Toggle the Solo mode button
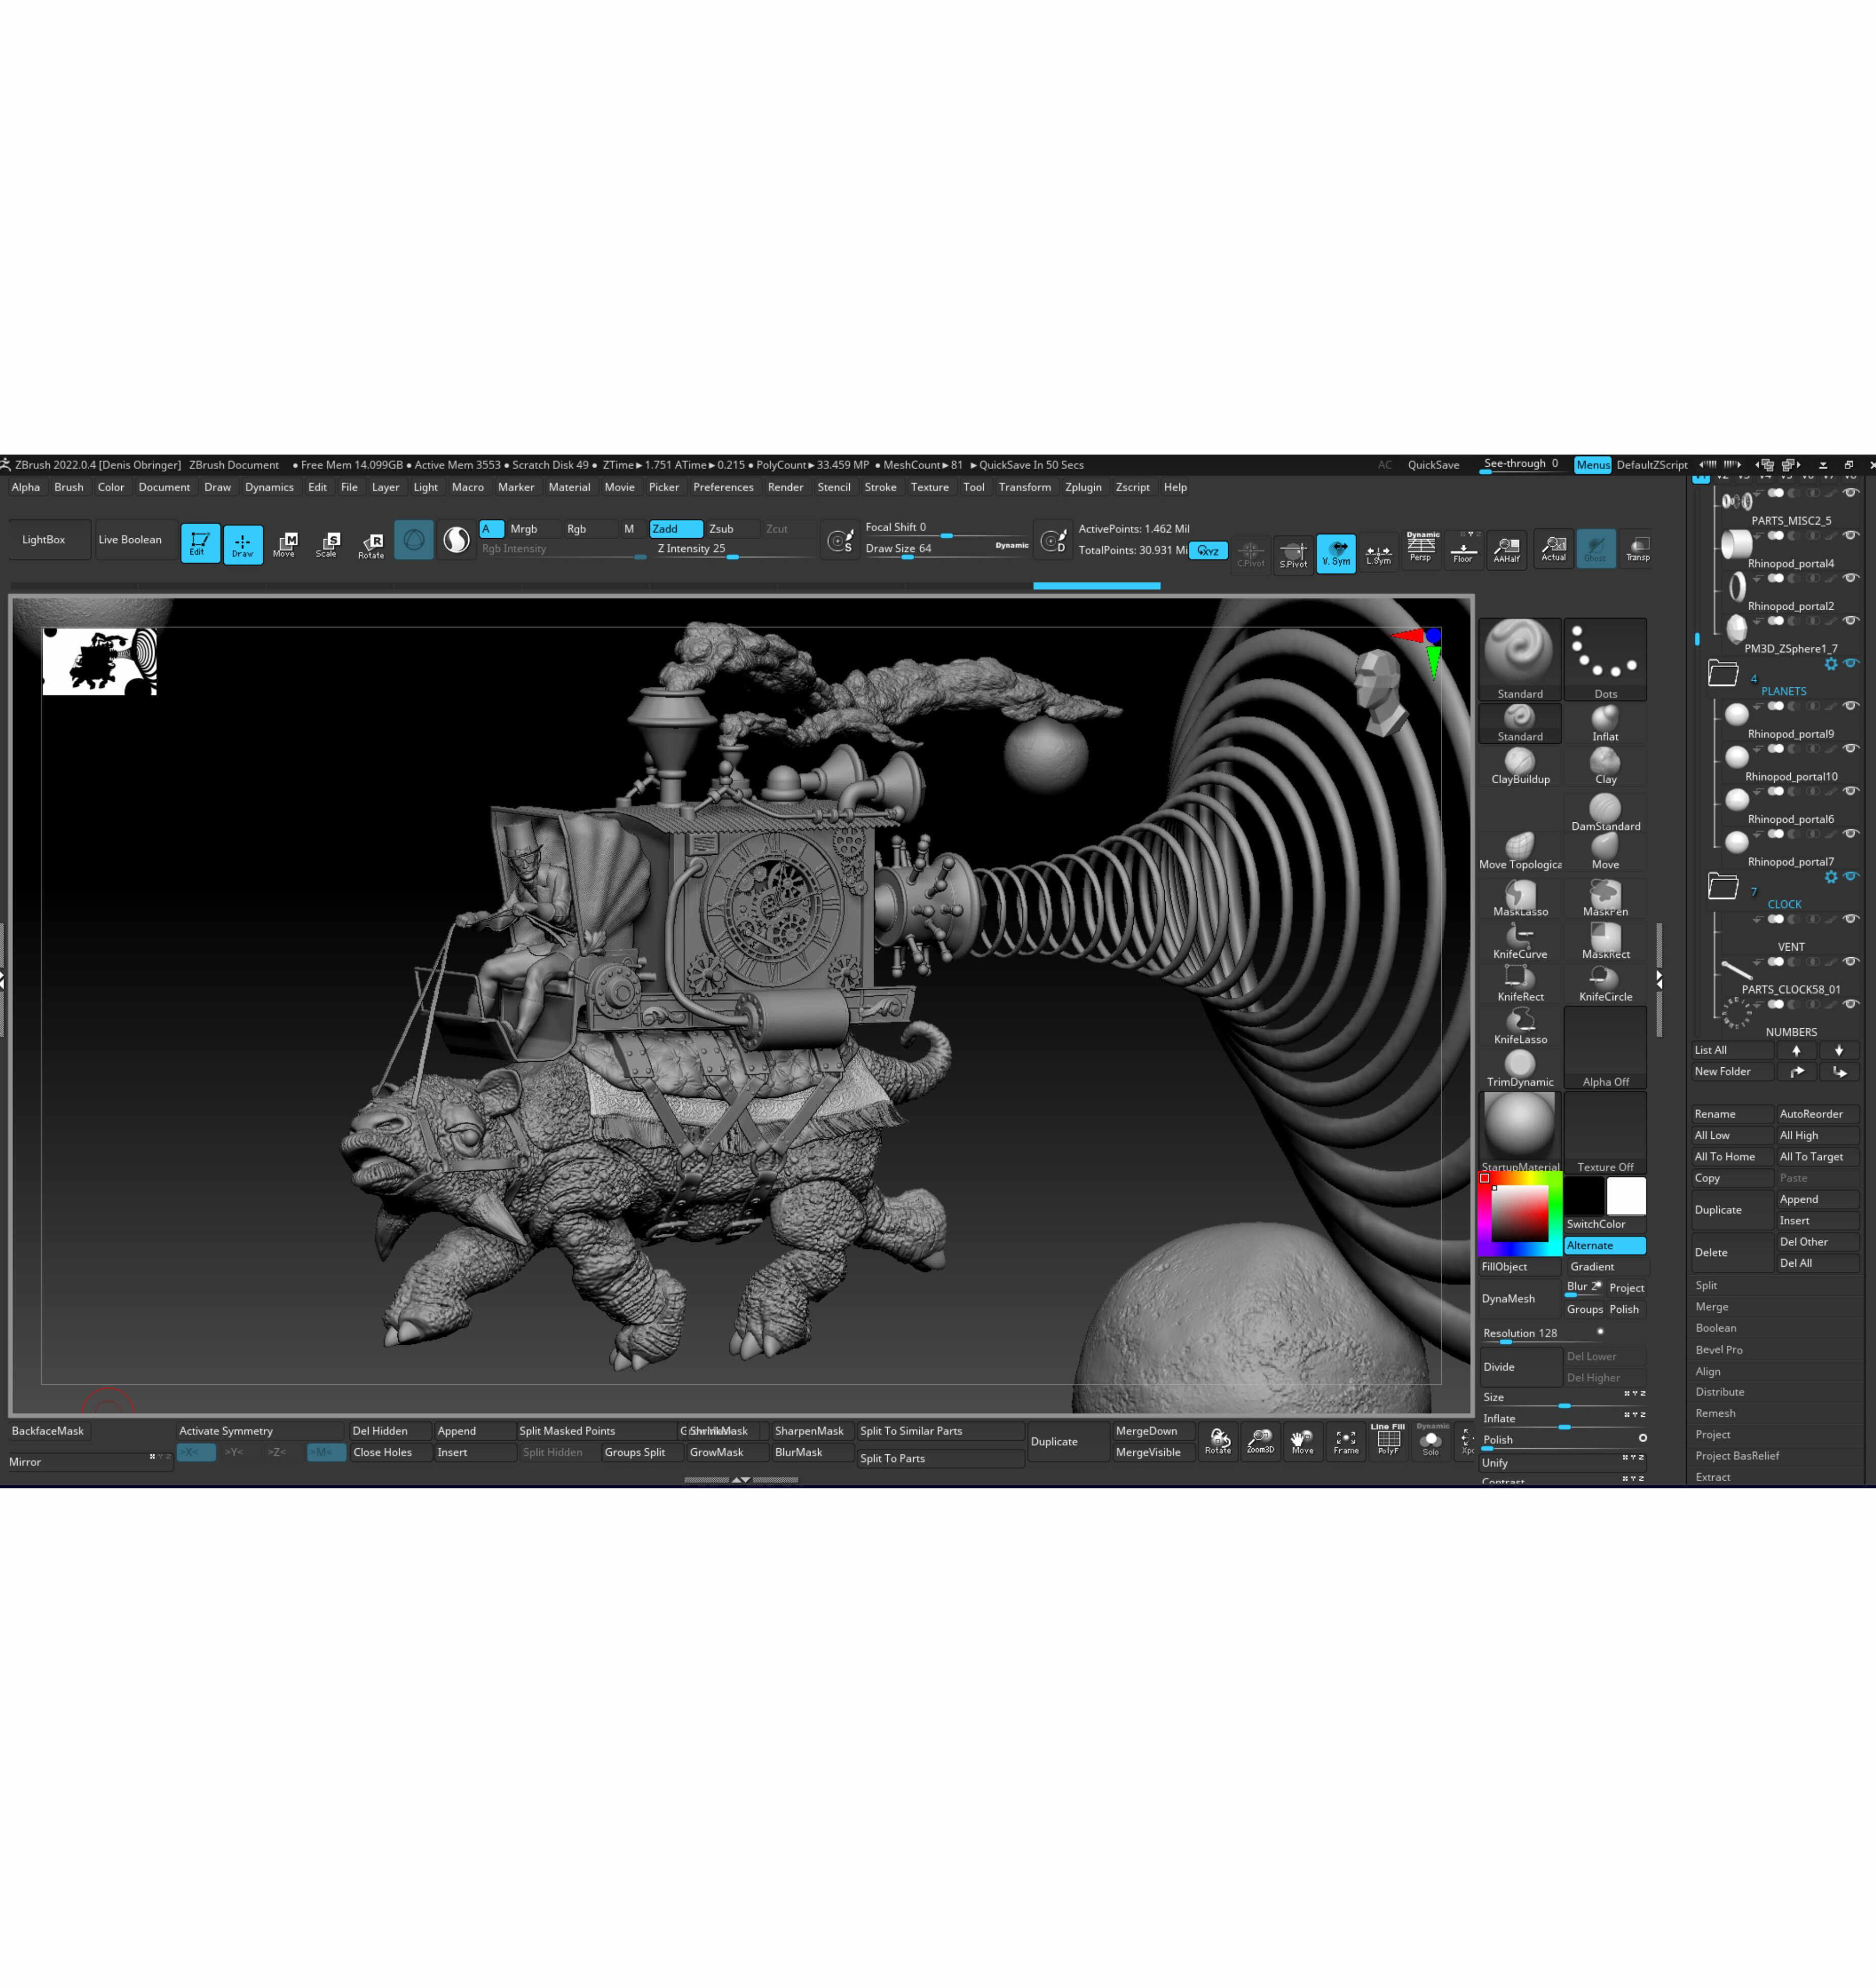The width and height of the screenshot is (1876, 1988). pyautogui.click(x=1430, y=1441)
